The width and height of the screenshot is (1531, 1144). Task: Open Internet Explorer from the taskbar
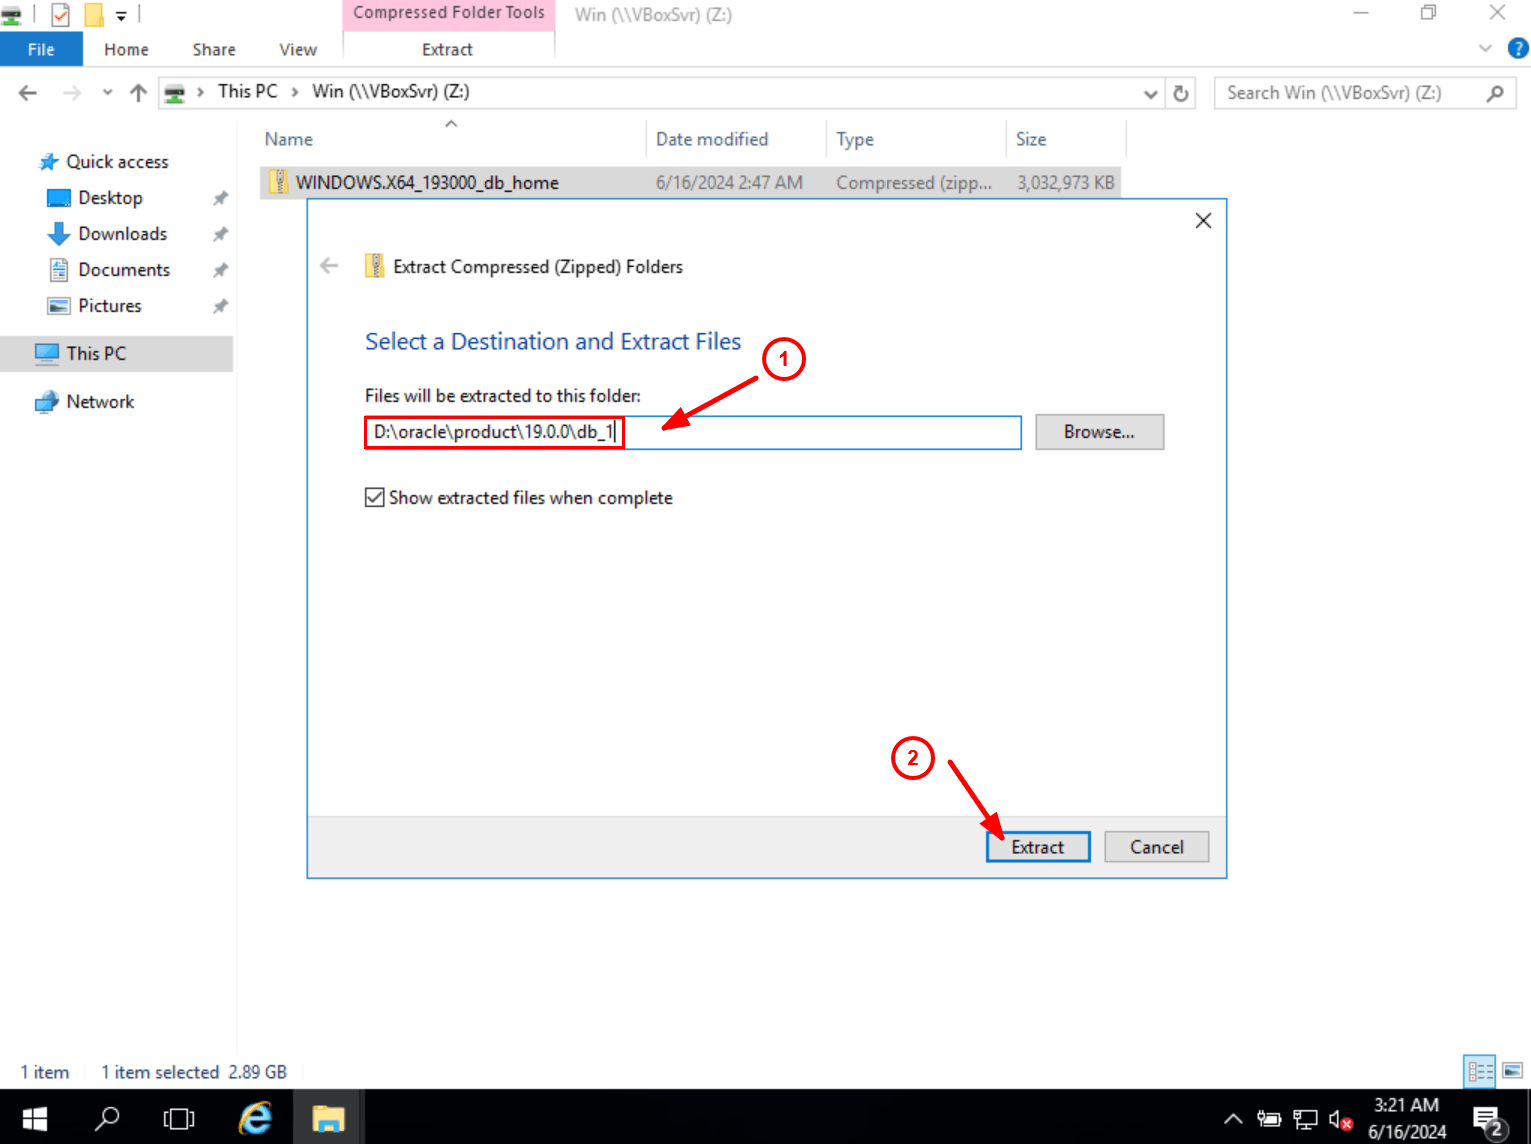coord(254,1117)
